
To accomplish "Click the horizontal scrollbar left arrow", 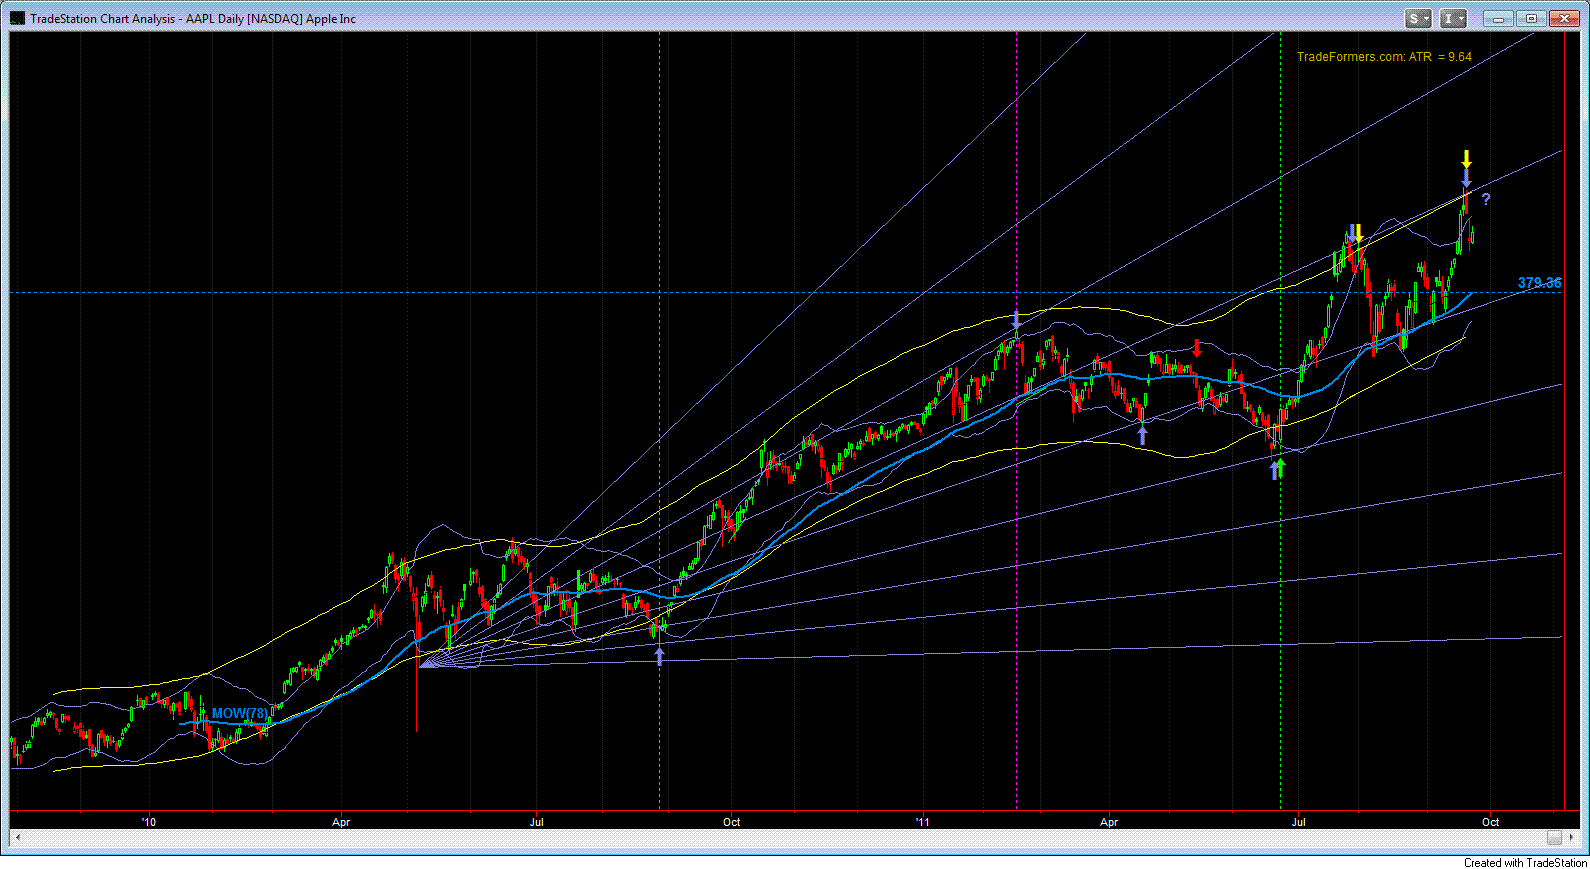I will pyautogui.click(x=18, y=837).
